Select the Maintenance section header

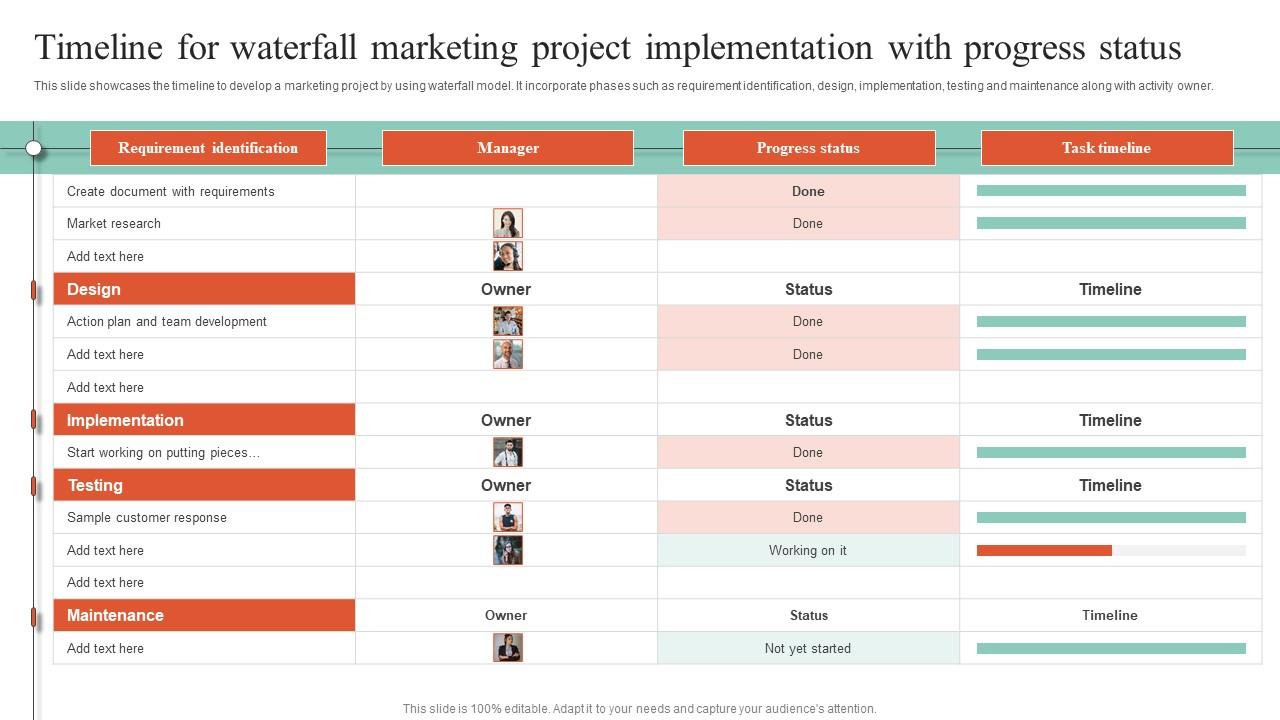coord(204,615)
